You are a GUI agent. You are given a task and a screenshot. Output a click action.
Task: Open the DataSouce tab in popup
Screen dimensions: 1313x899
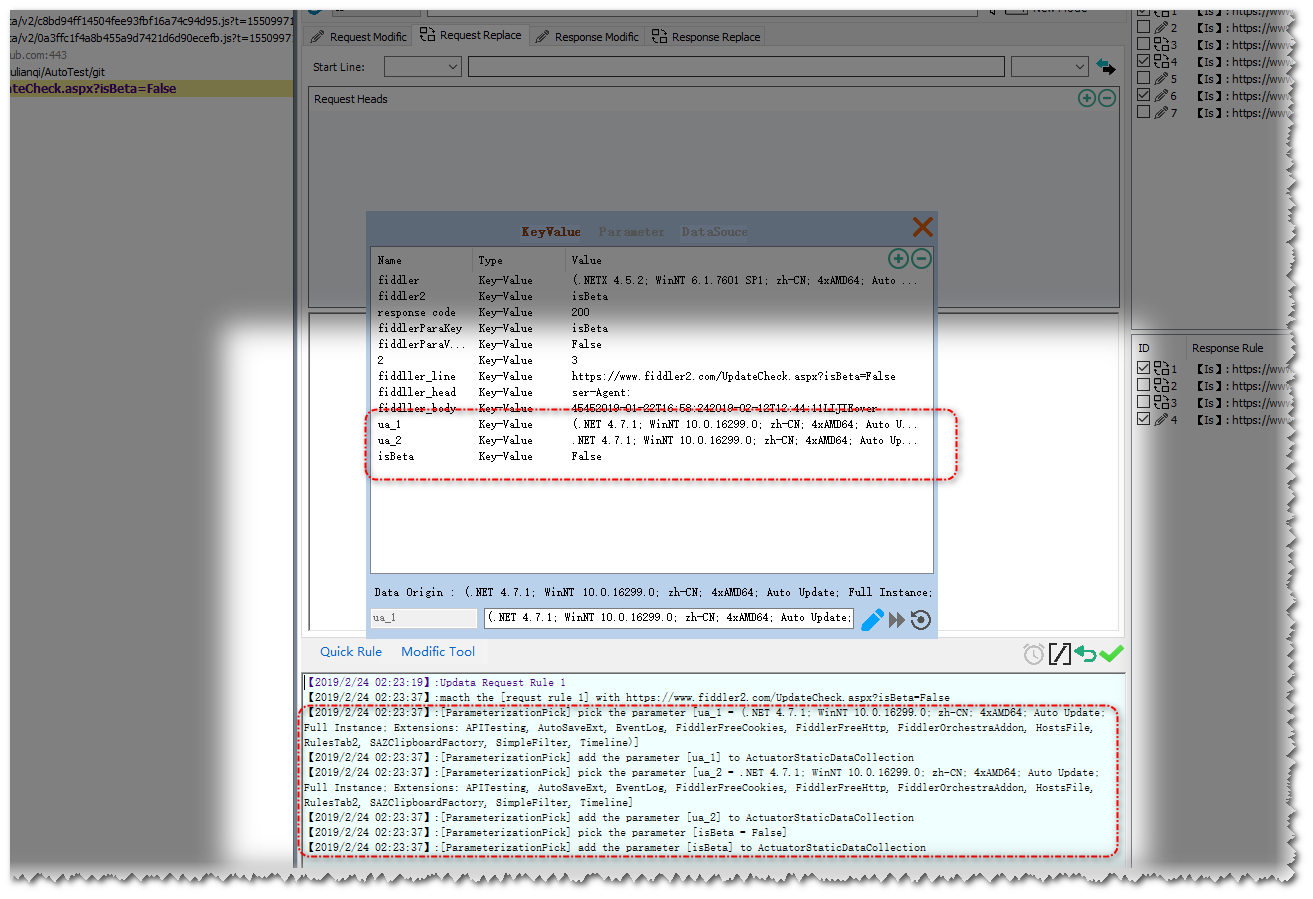[x=714, y=232]
